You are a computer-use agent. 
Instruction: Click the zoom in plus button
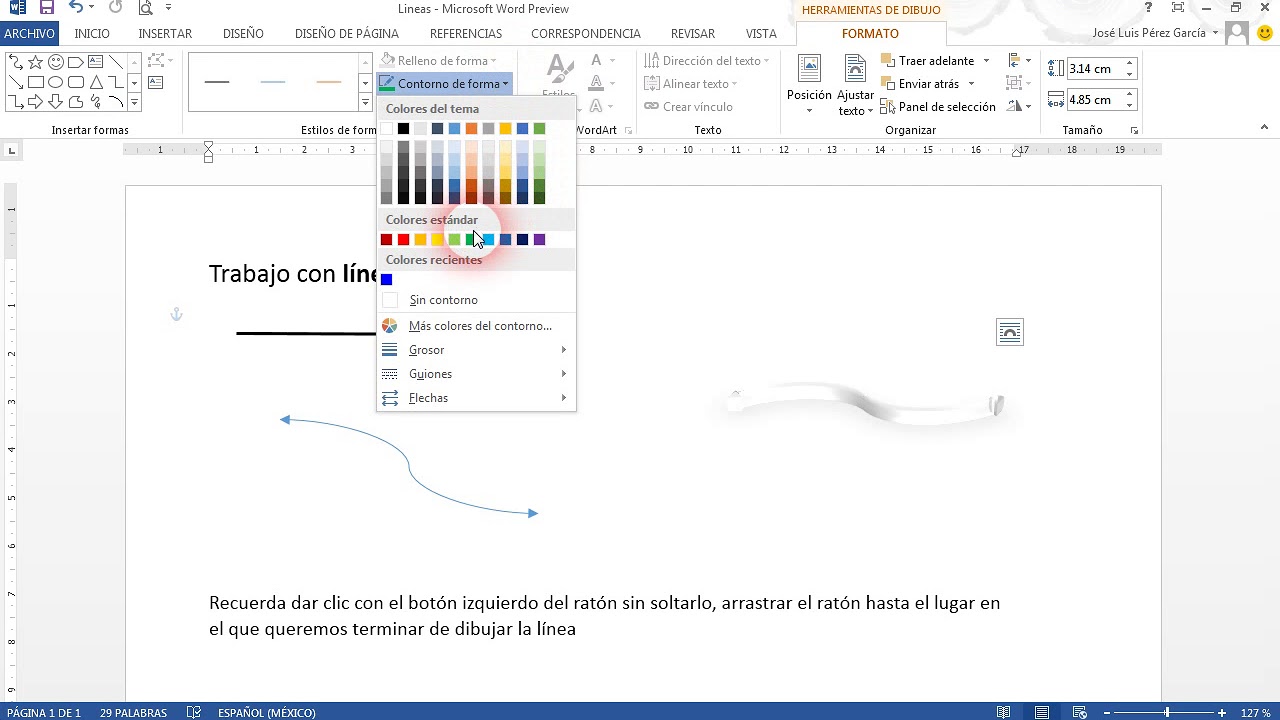(1221, 712)
